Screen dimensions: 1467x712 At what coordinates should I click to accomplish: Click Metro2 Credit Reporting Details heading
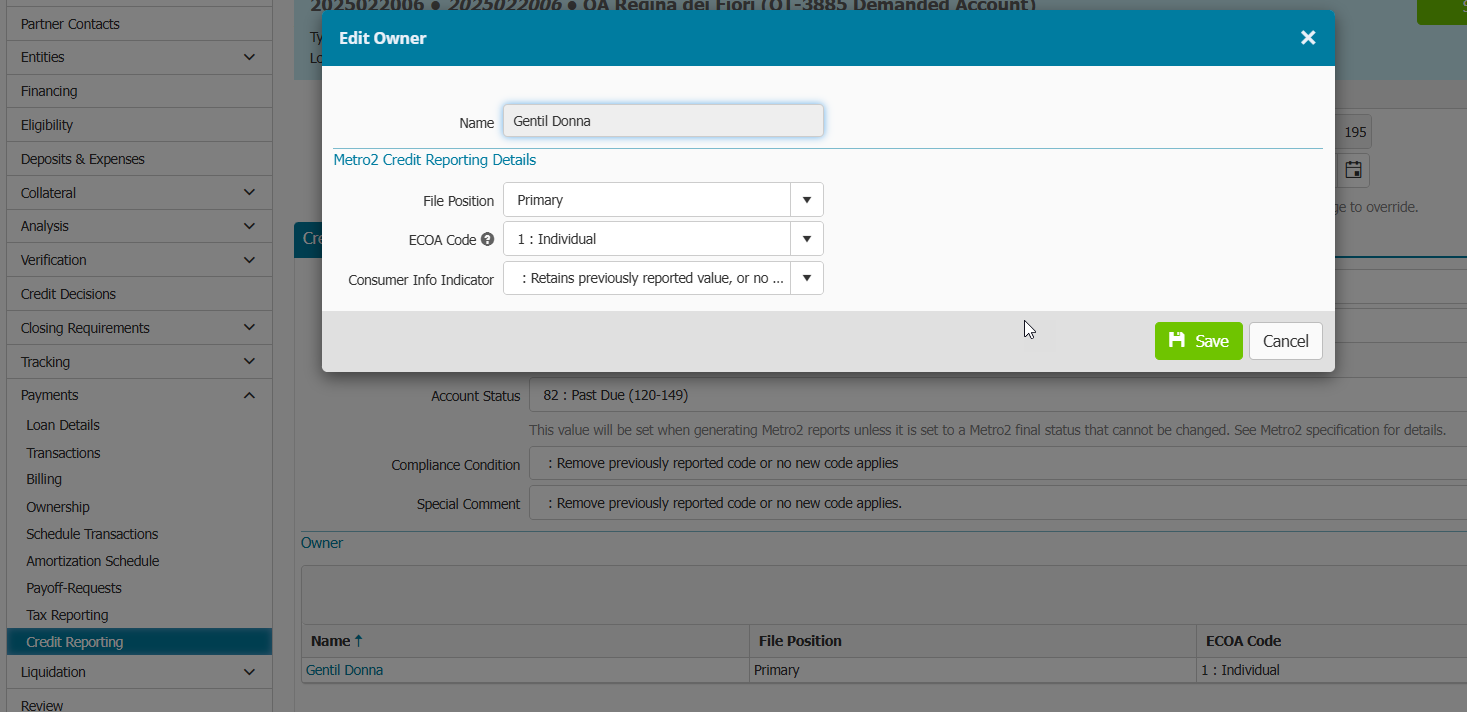(x=434, y=160)
